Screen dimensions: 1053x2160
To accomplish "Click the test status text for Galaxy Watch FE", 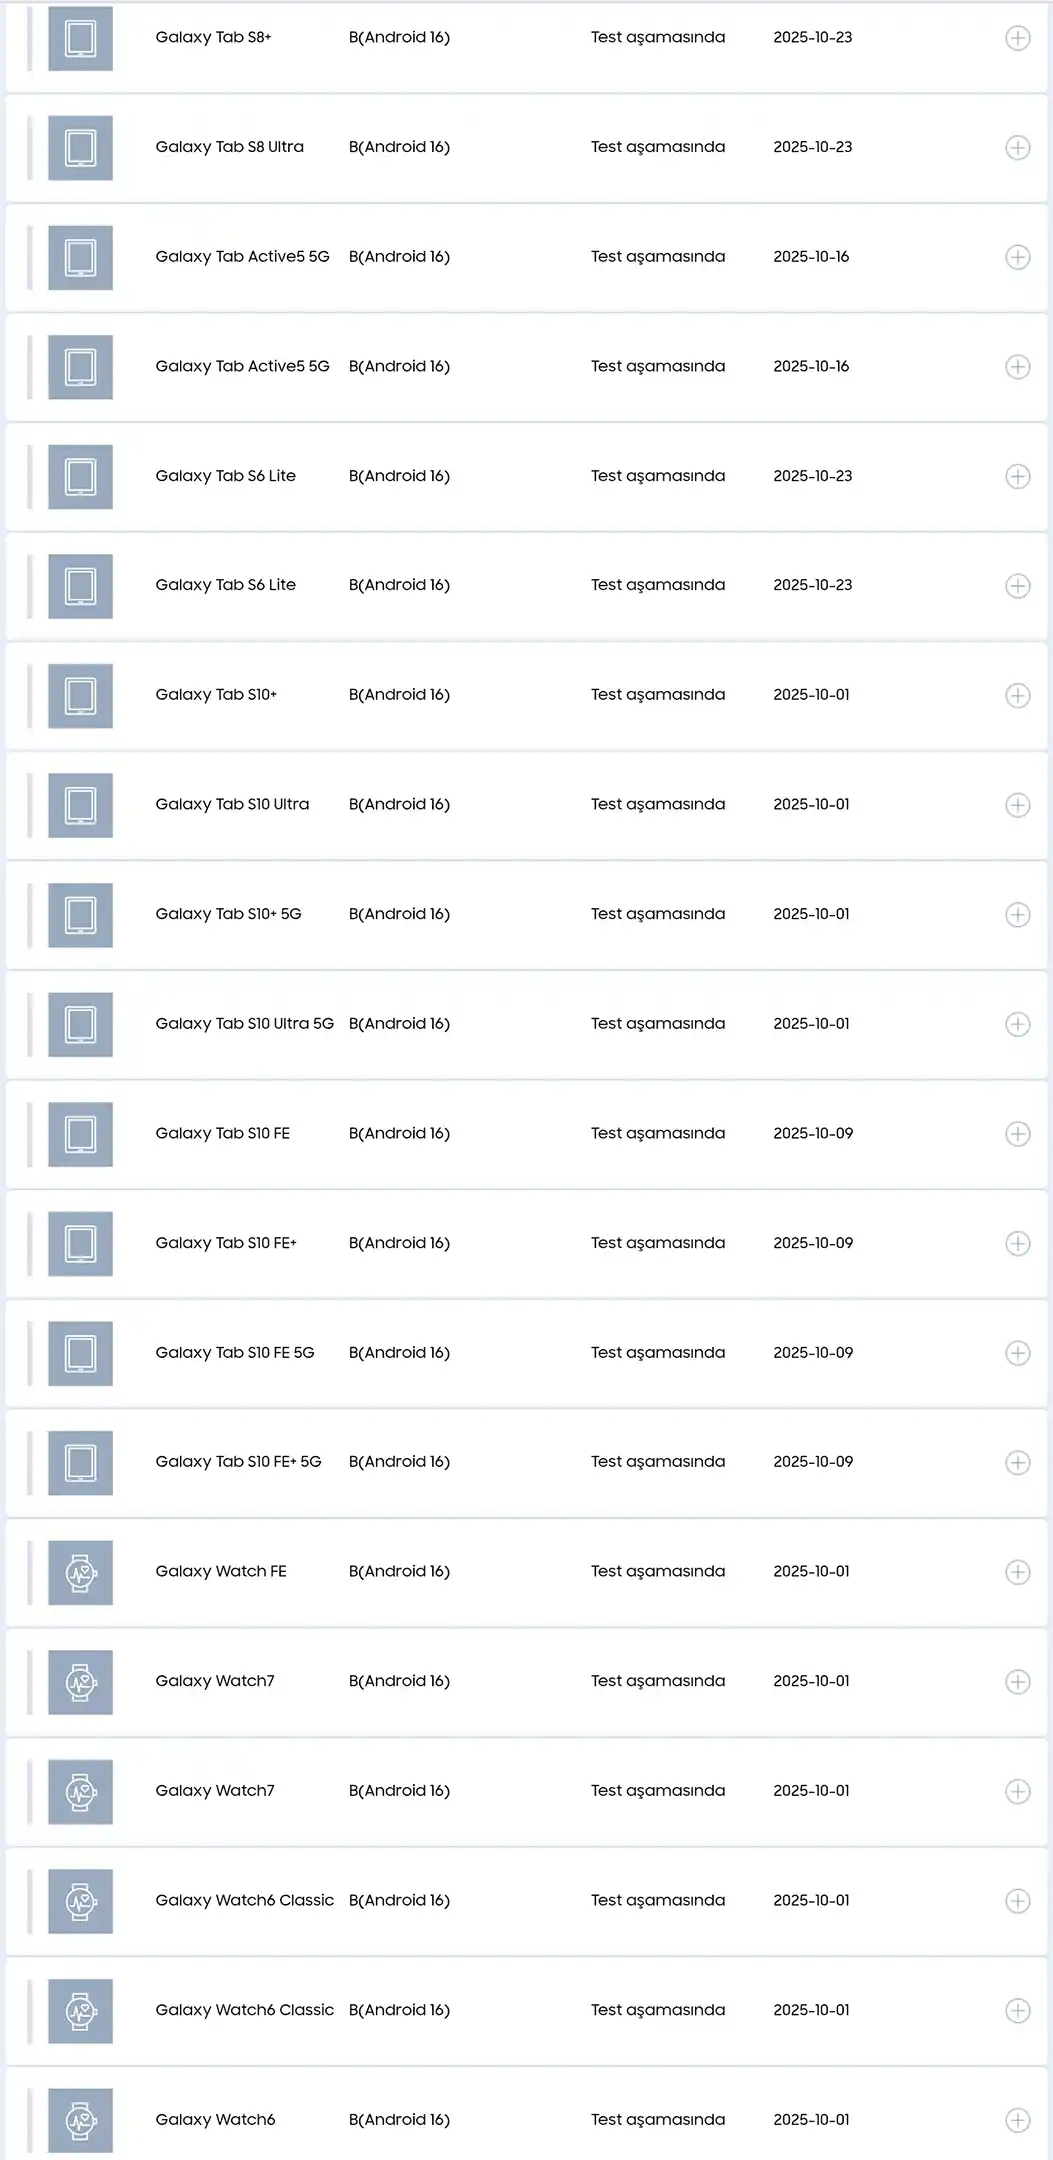I will click(x=657, y=1571).
